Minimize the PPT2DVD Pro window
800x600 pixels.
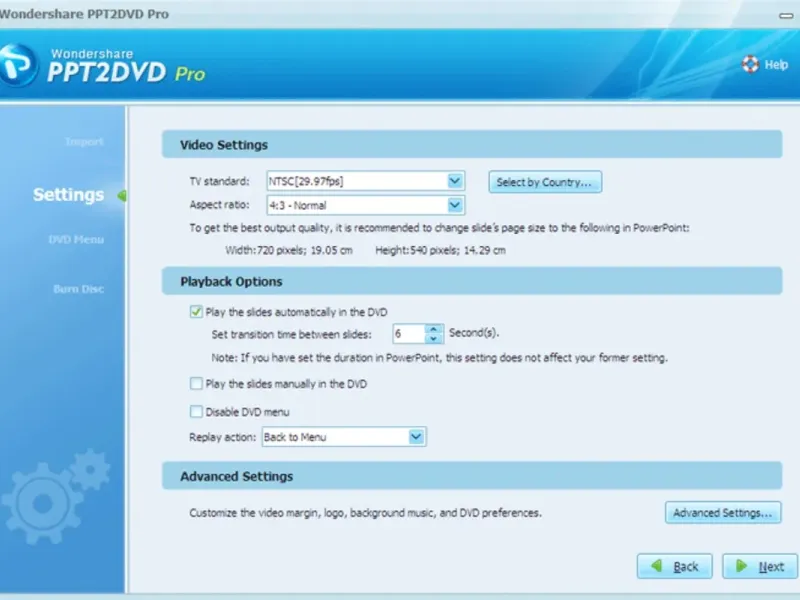pos(786,16)
